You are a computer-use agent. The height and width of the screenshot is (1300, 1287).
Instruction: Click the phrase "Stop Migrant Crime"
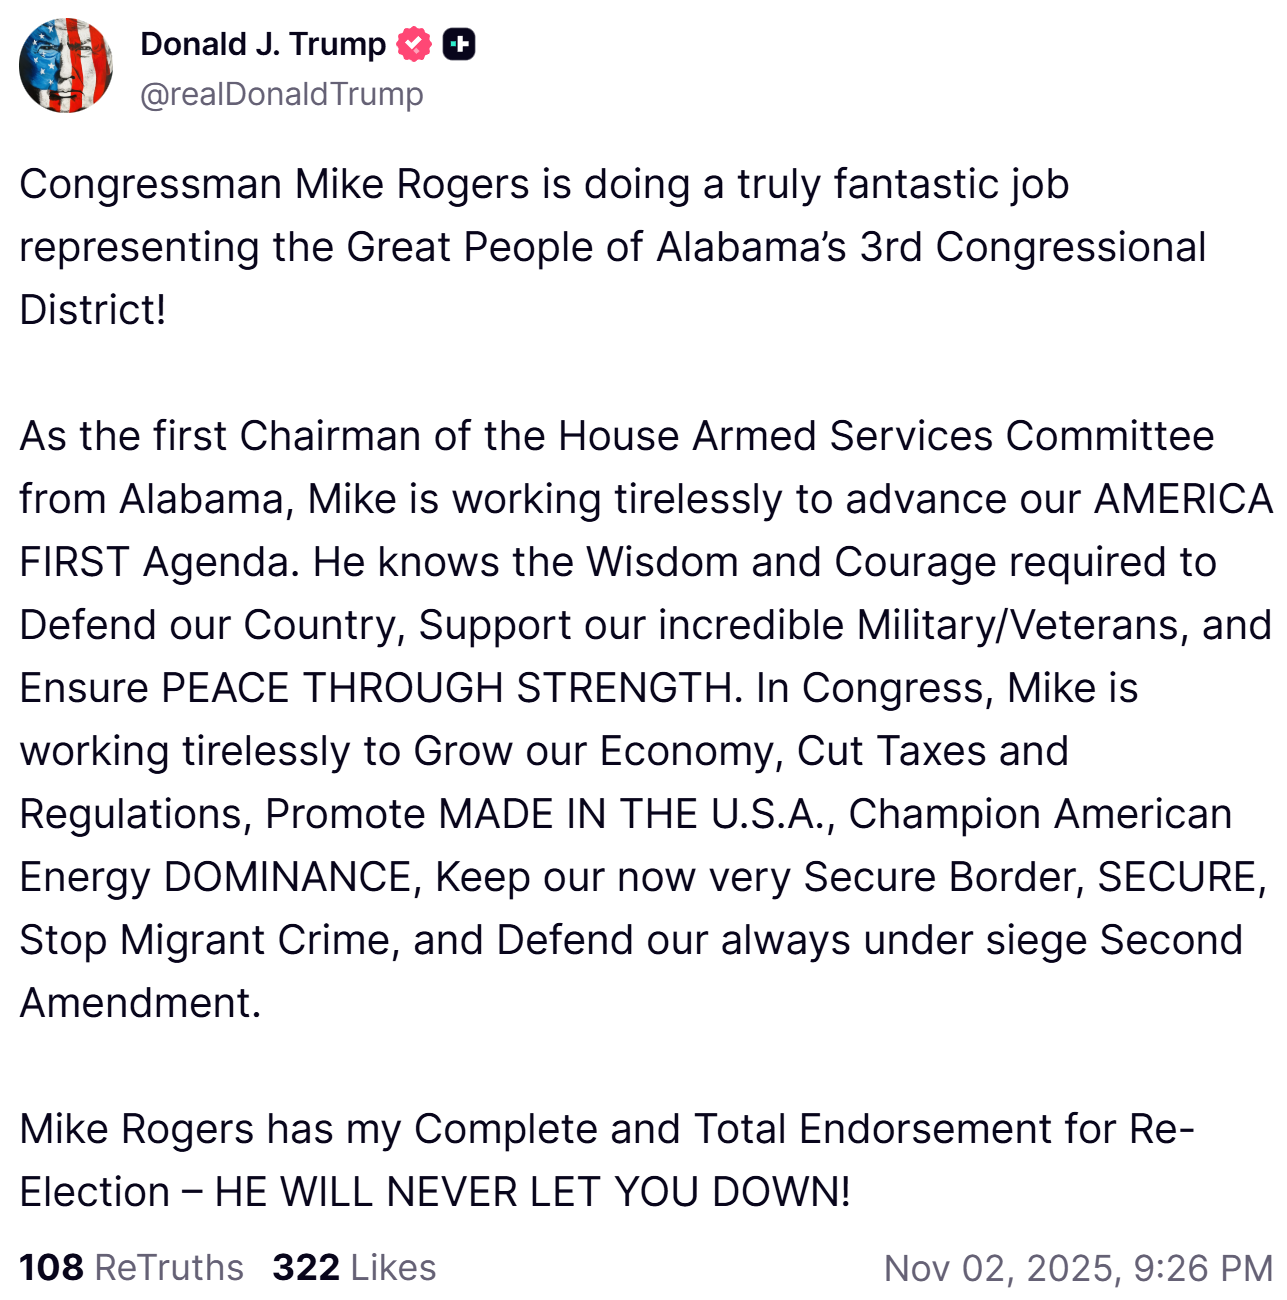click(x=204, y=941)
